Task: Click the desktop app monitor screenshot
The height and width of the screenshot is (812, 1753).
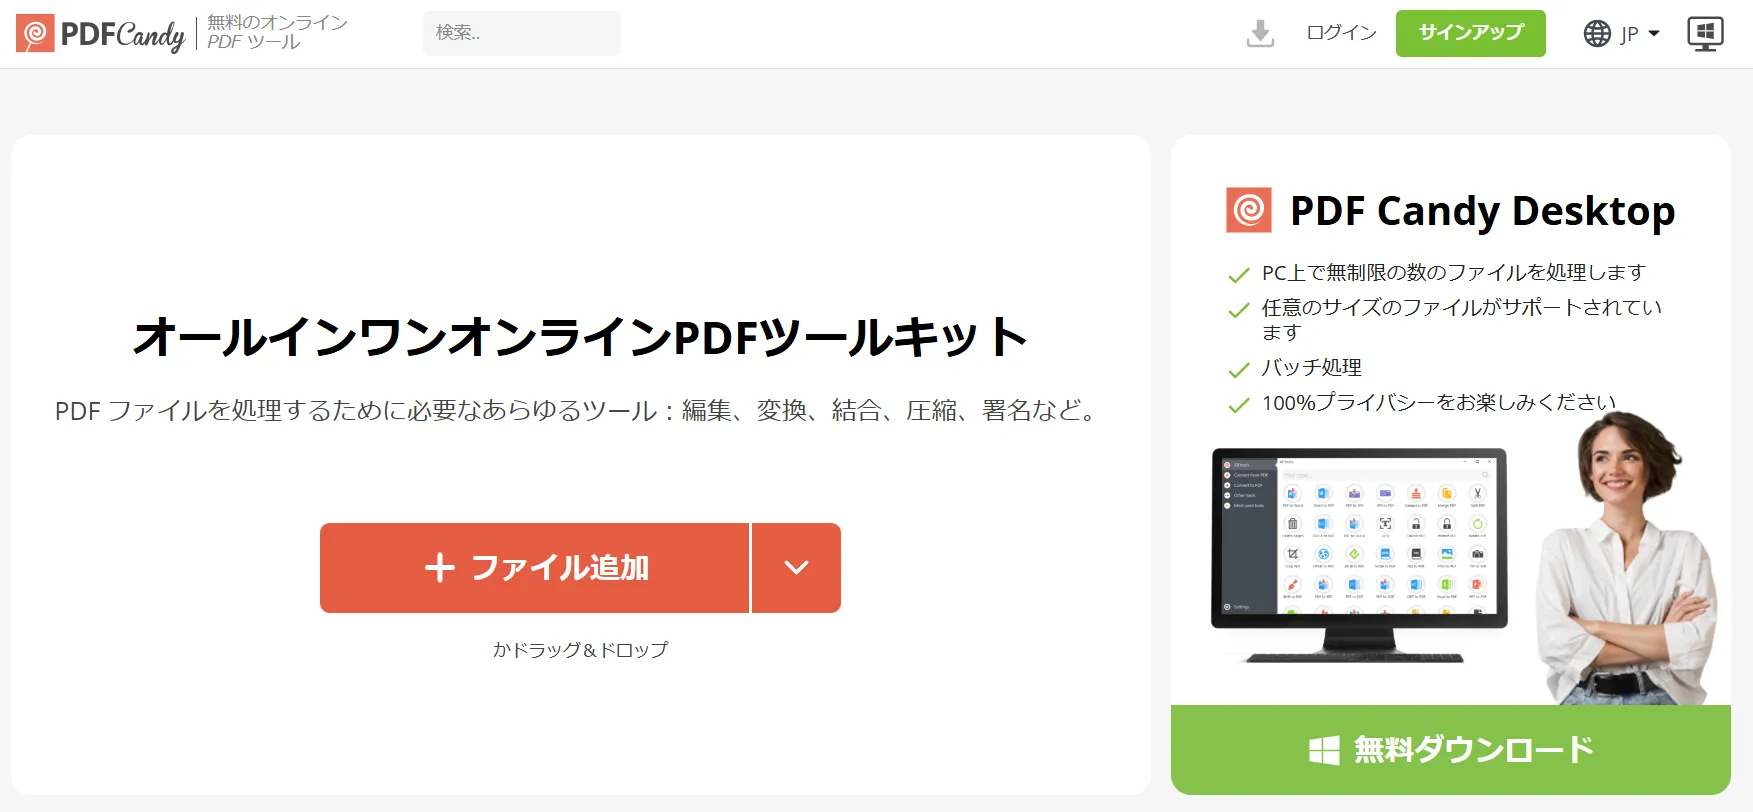Action: pyautogui.click(x=1359, y=555)
